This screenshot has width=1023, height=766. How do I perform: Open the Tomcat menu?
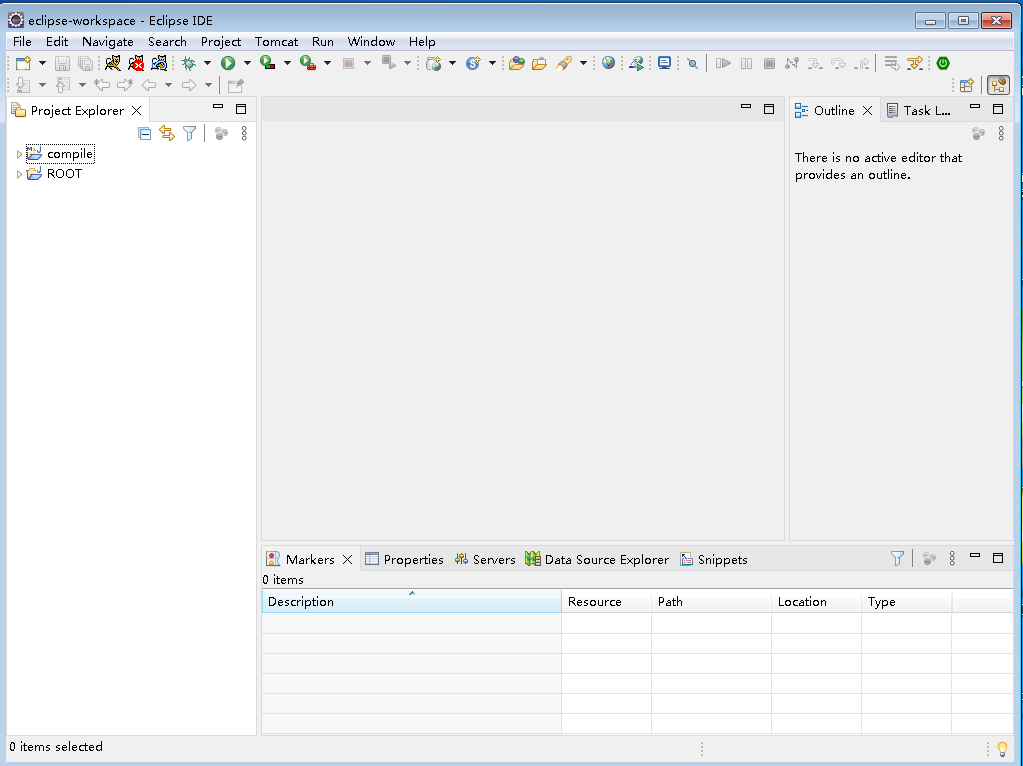(276, 42)
